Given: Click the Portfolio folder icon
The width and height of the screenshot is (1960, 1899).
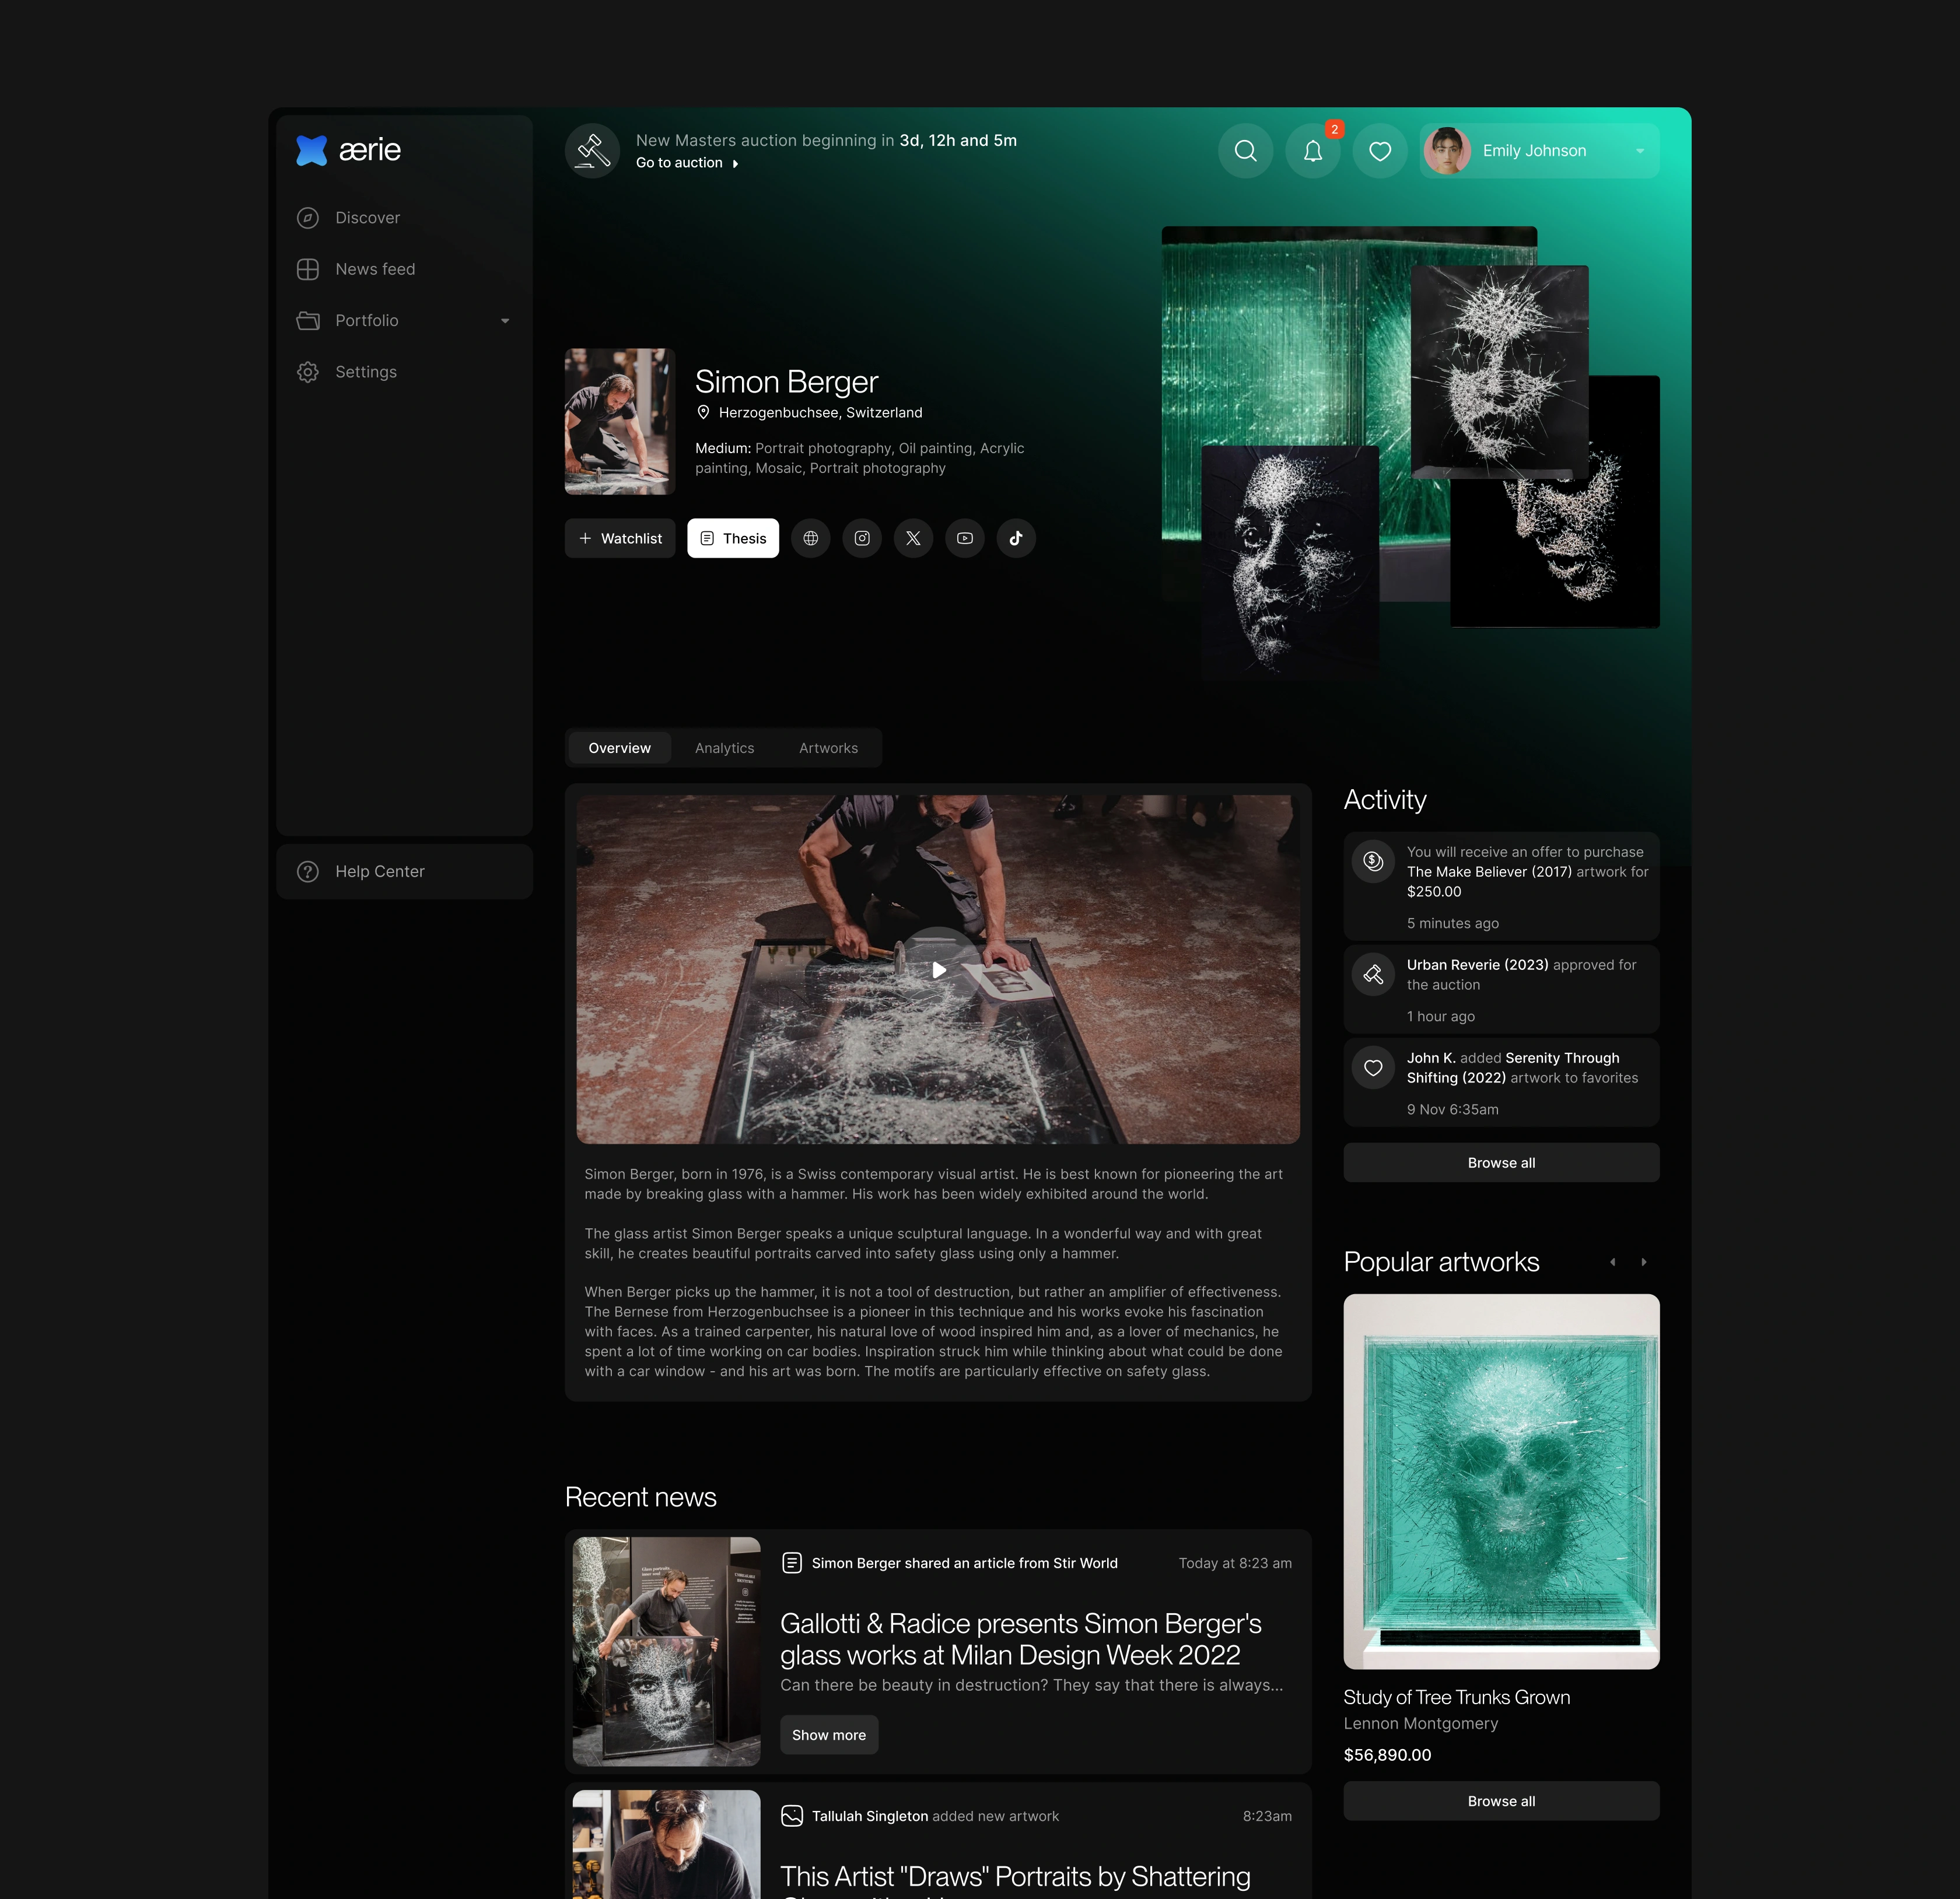Looking at the screenshot, I should coord(308,321).
